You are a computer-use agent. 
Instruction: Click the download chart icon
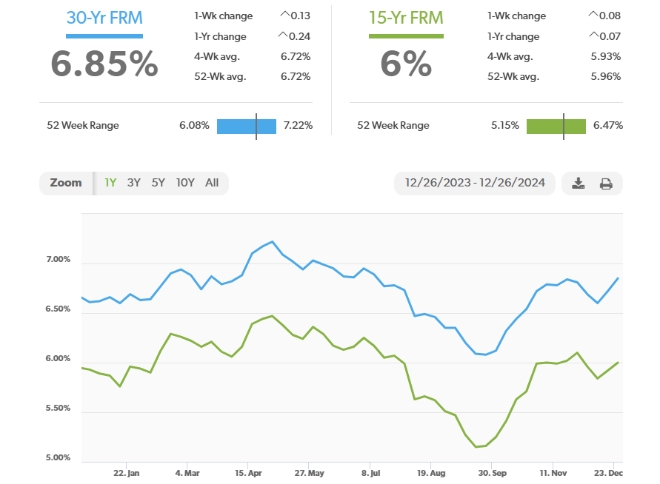coord(578,183)
